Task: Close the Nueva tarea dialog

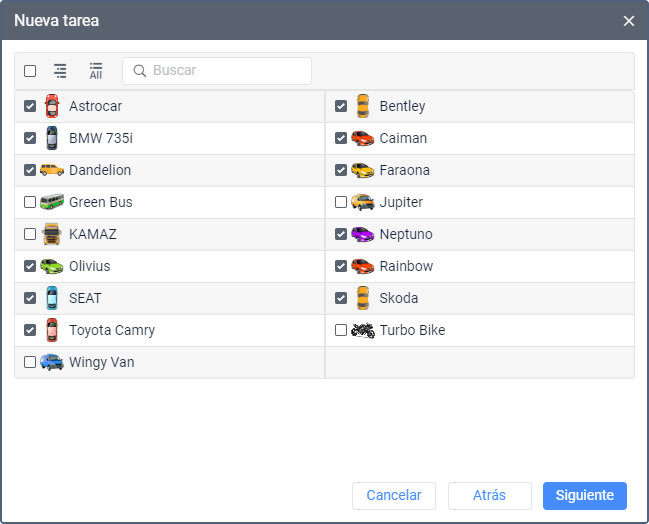Action: click(628, 21)
